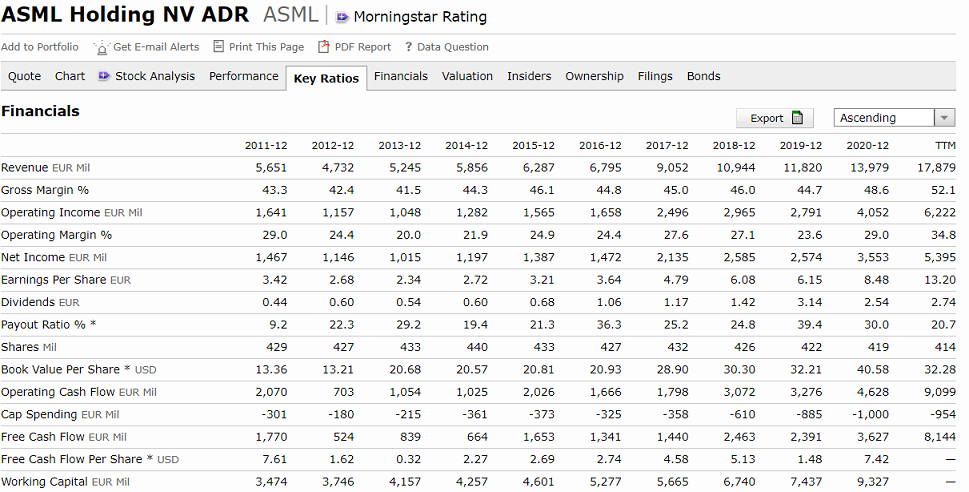Click the Add to Portfolio link

[40, 47]
